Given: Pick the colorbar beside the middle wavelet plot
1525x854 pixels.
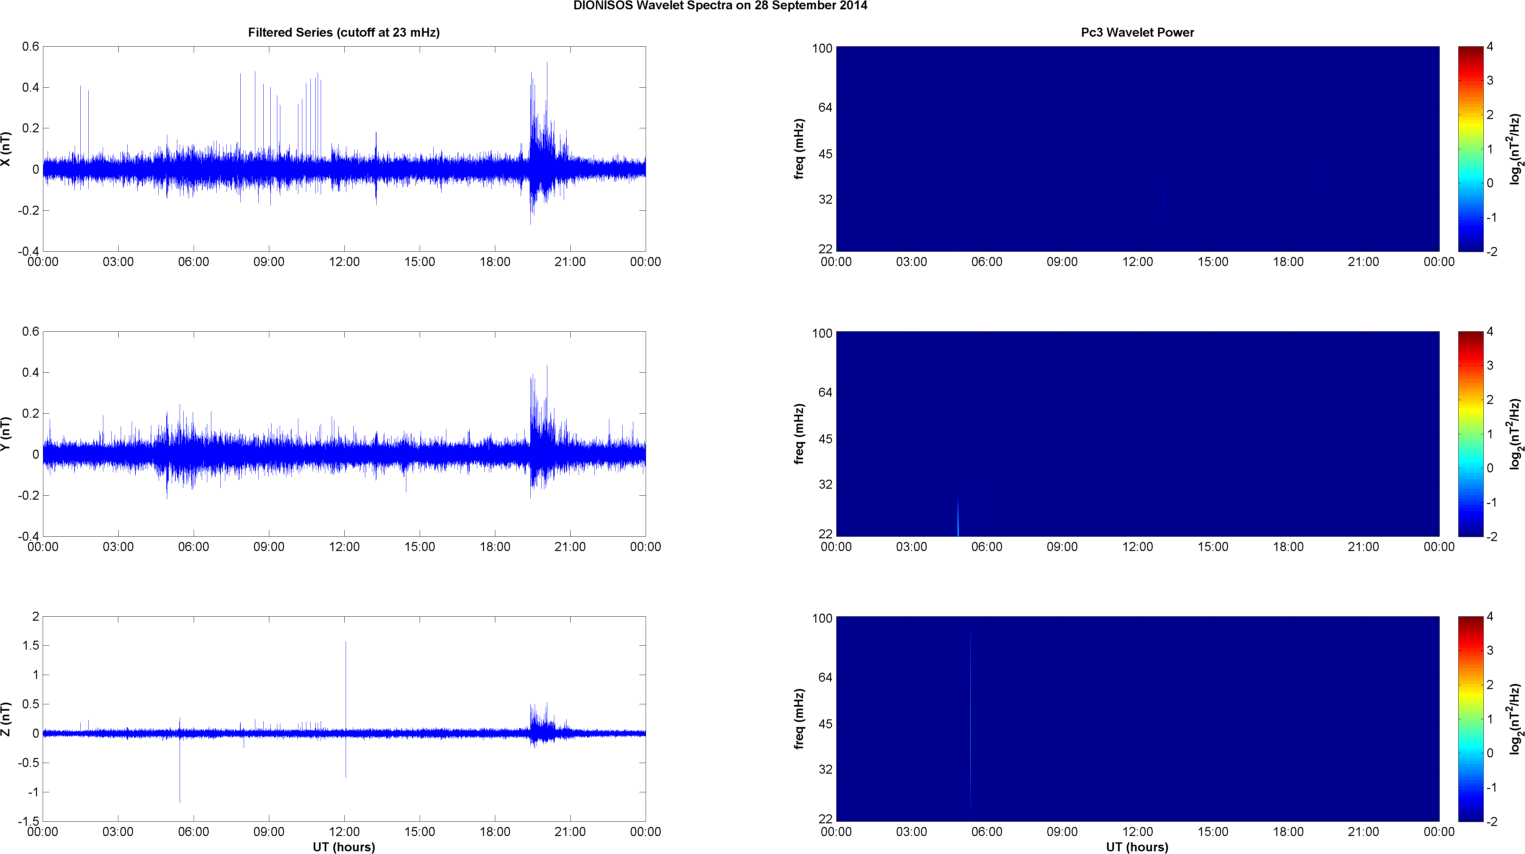Looking at the screenshot, I should (1470, 434).
